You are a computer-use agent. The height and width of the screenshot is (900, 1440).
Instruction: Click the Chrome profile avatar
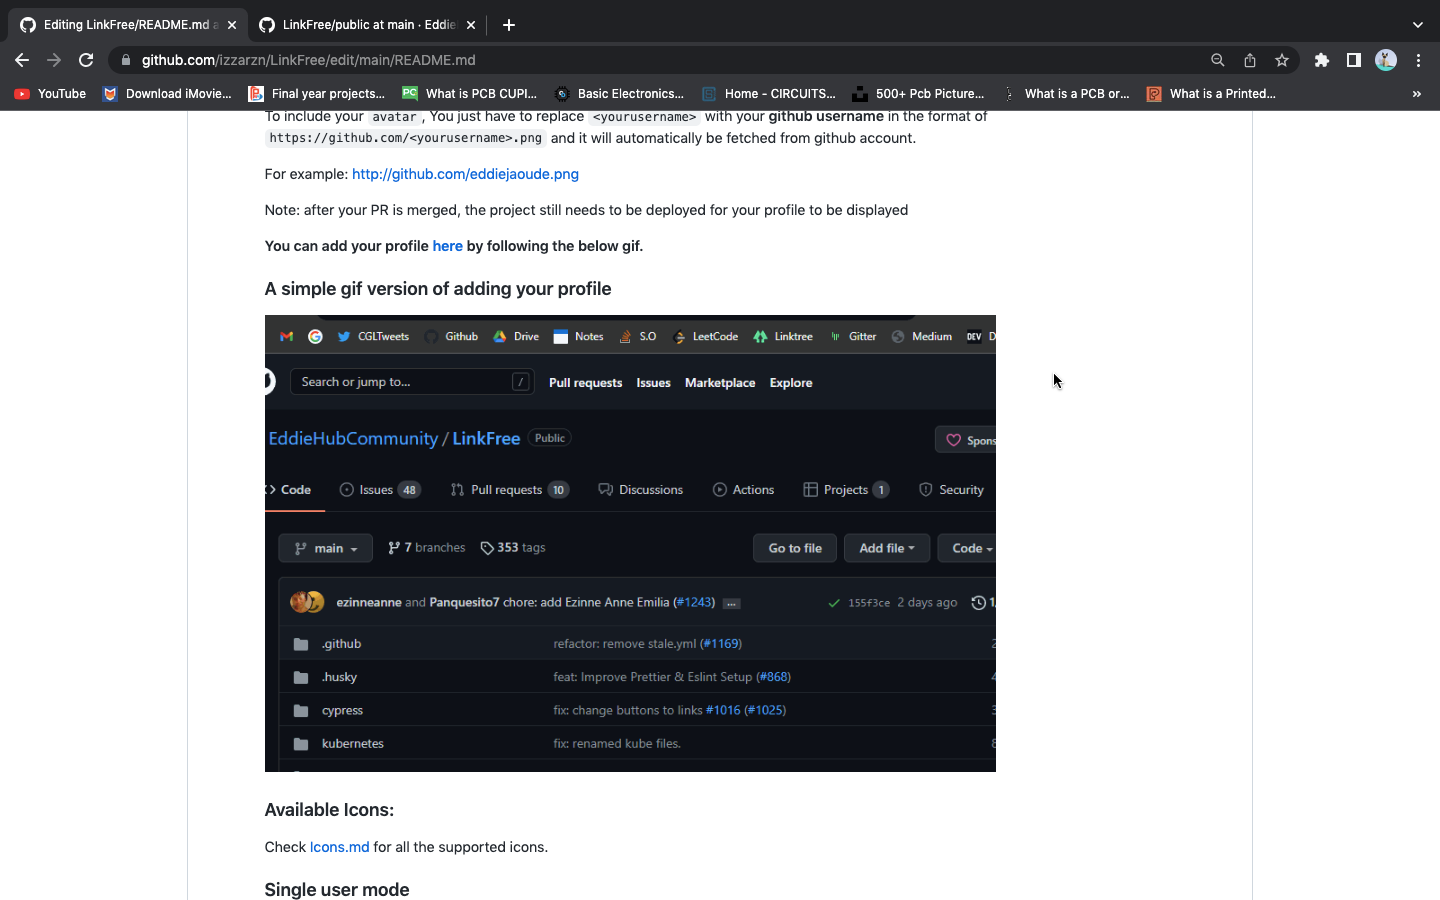[x=1385, y=59]
